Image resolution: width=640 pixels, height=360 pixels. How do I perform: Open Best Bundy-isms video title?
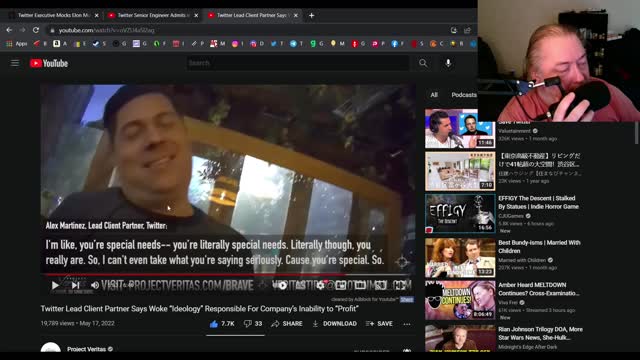point(539,247)
